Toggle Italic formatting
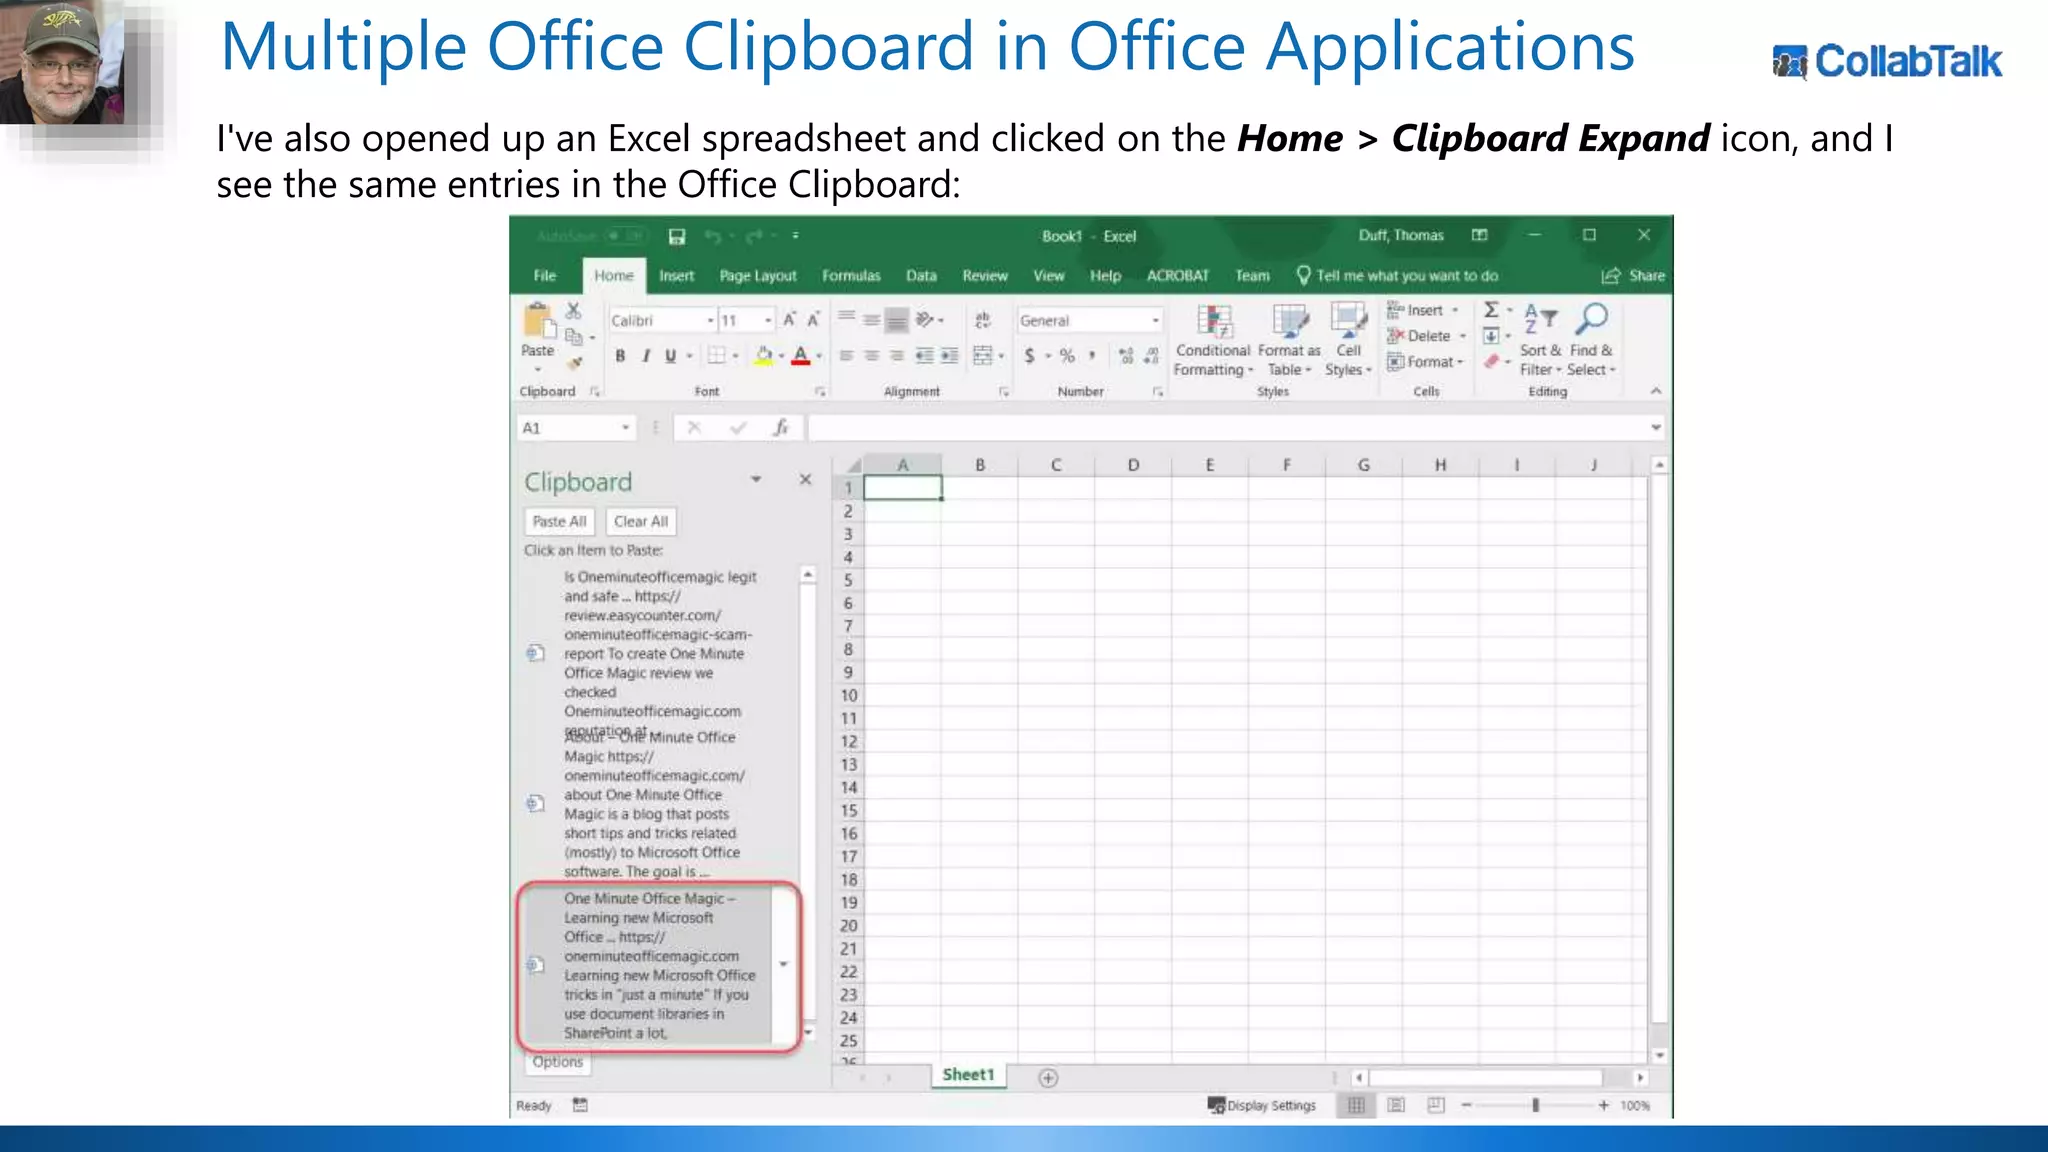 tap(645, 355)
